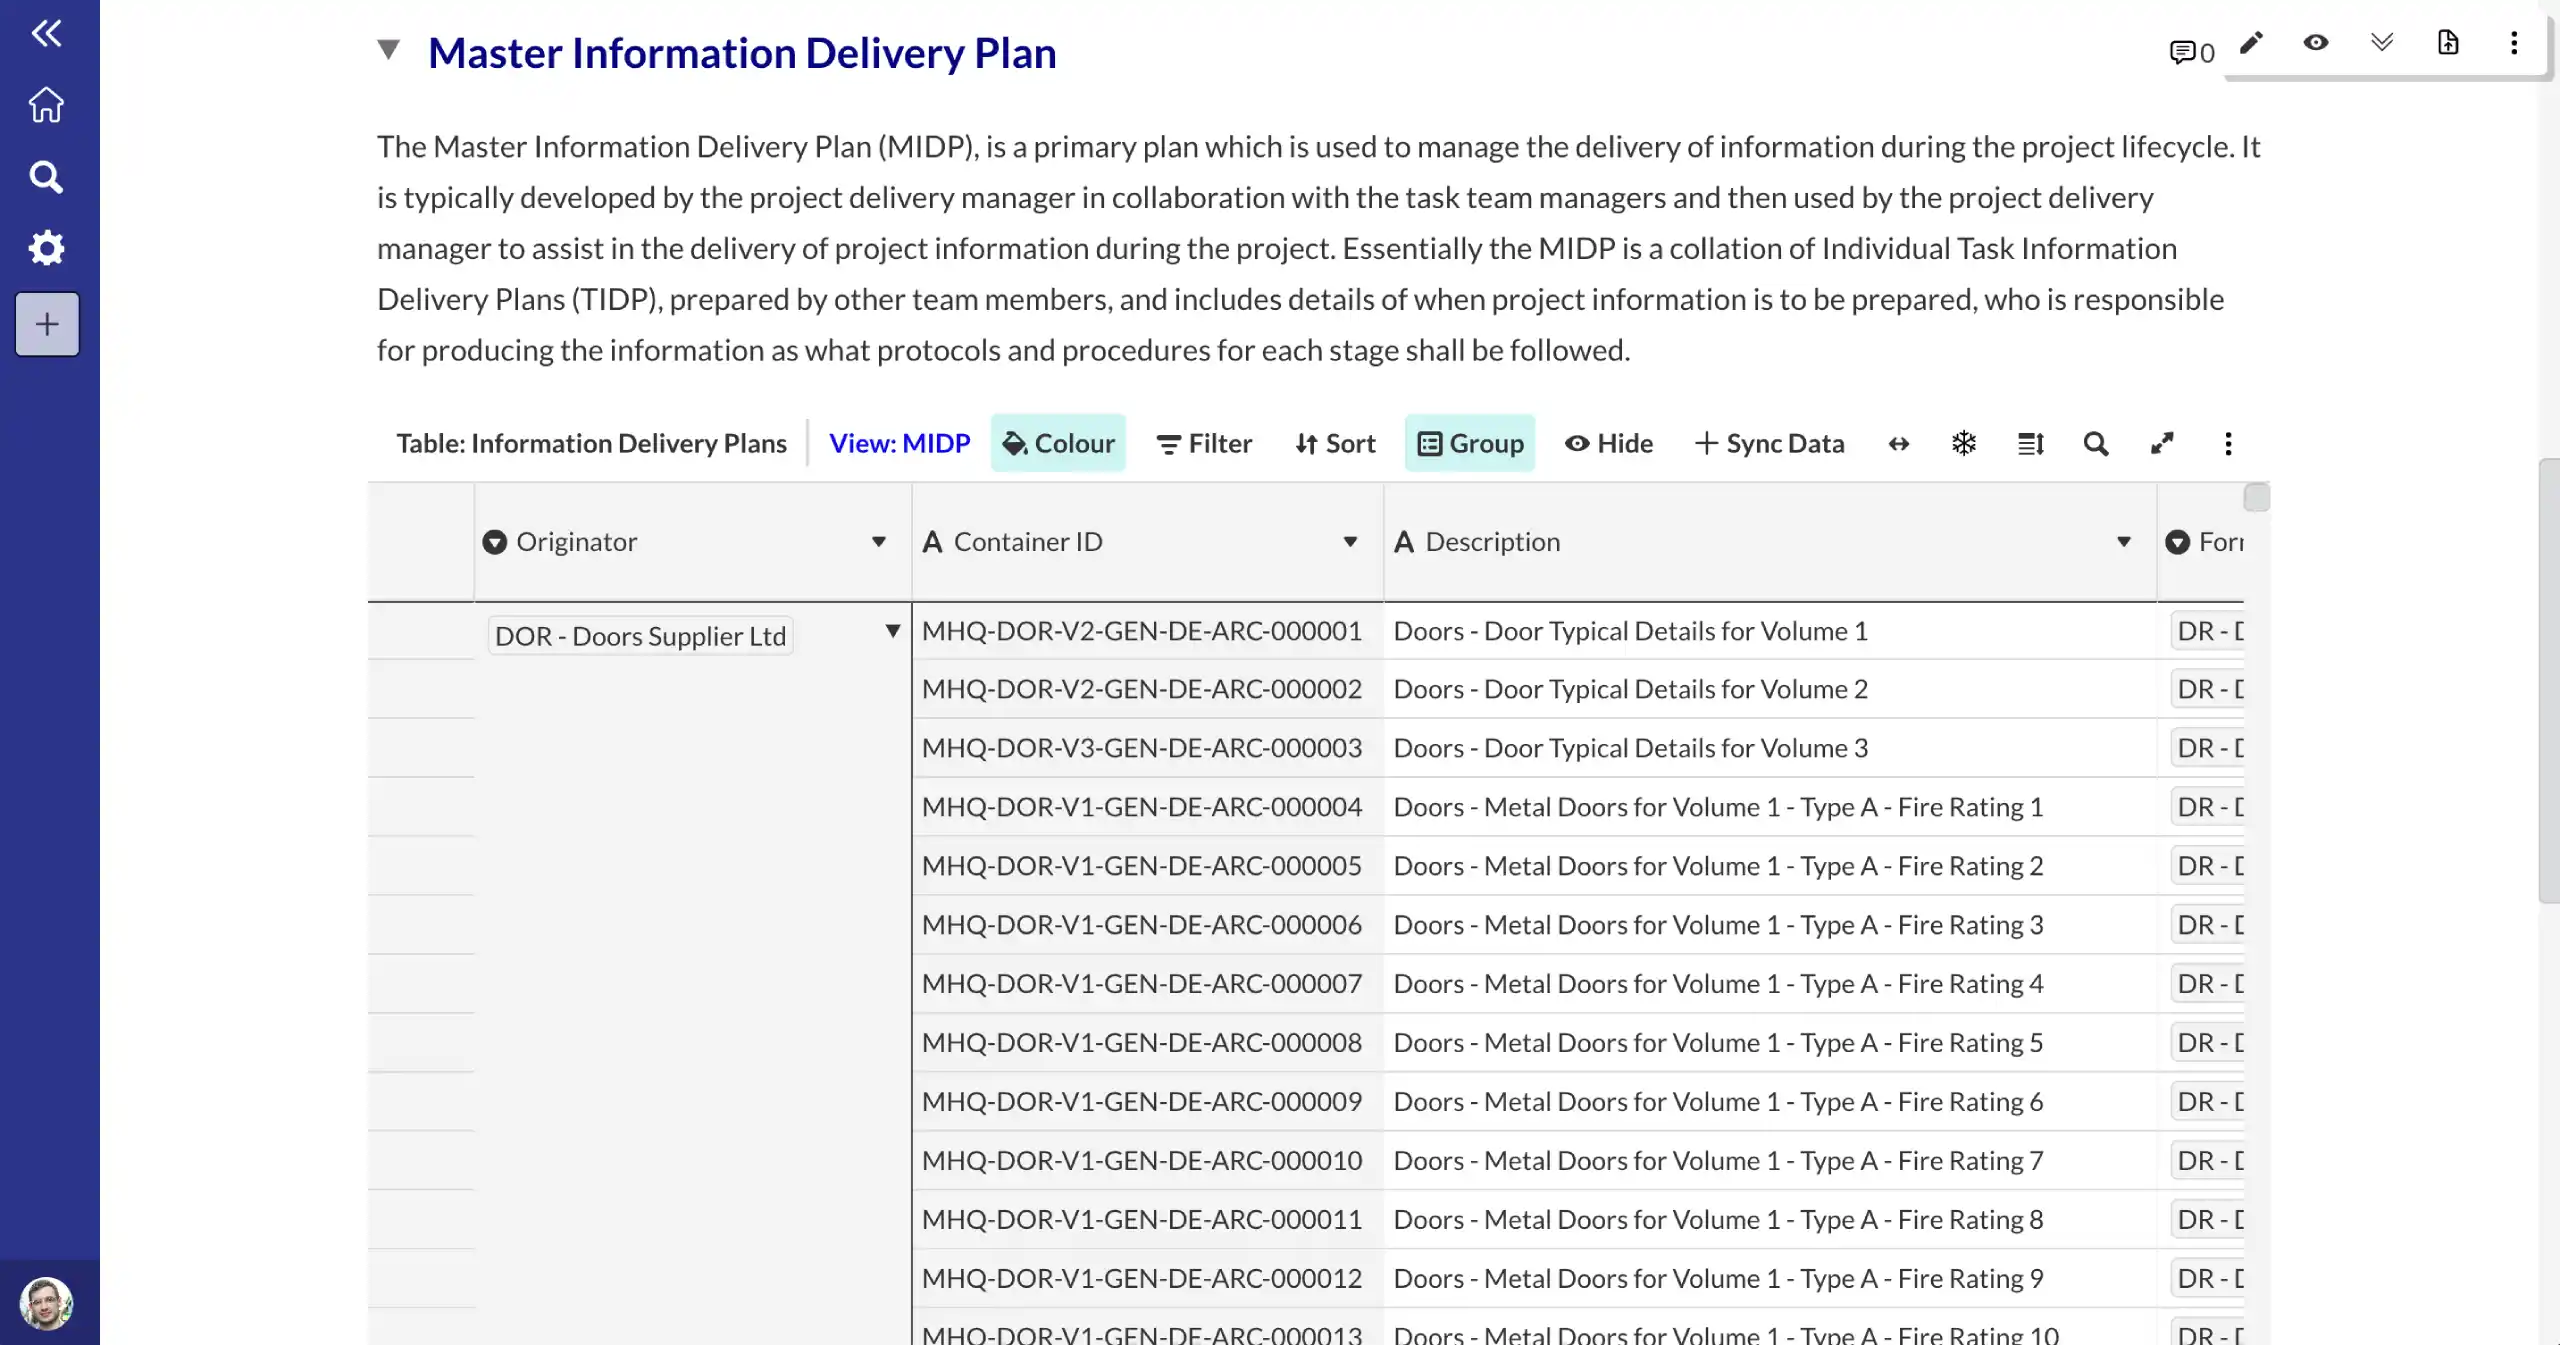This screenshot has width=2560, height=1345.
Task: Select the column width resize arrows icon
Action: pyautogui.click(x=1898, y=443)
